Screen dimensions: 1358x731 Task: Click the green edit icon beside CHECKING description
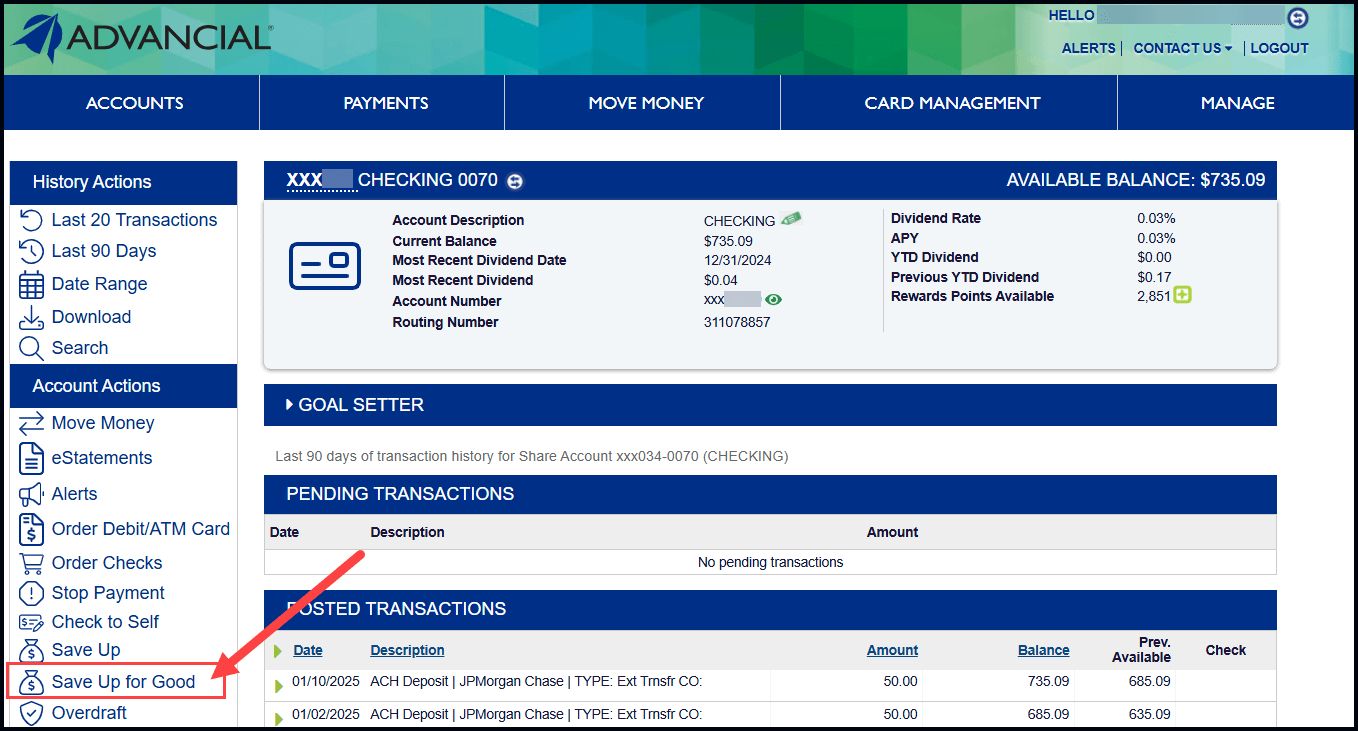pos(791,220)
